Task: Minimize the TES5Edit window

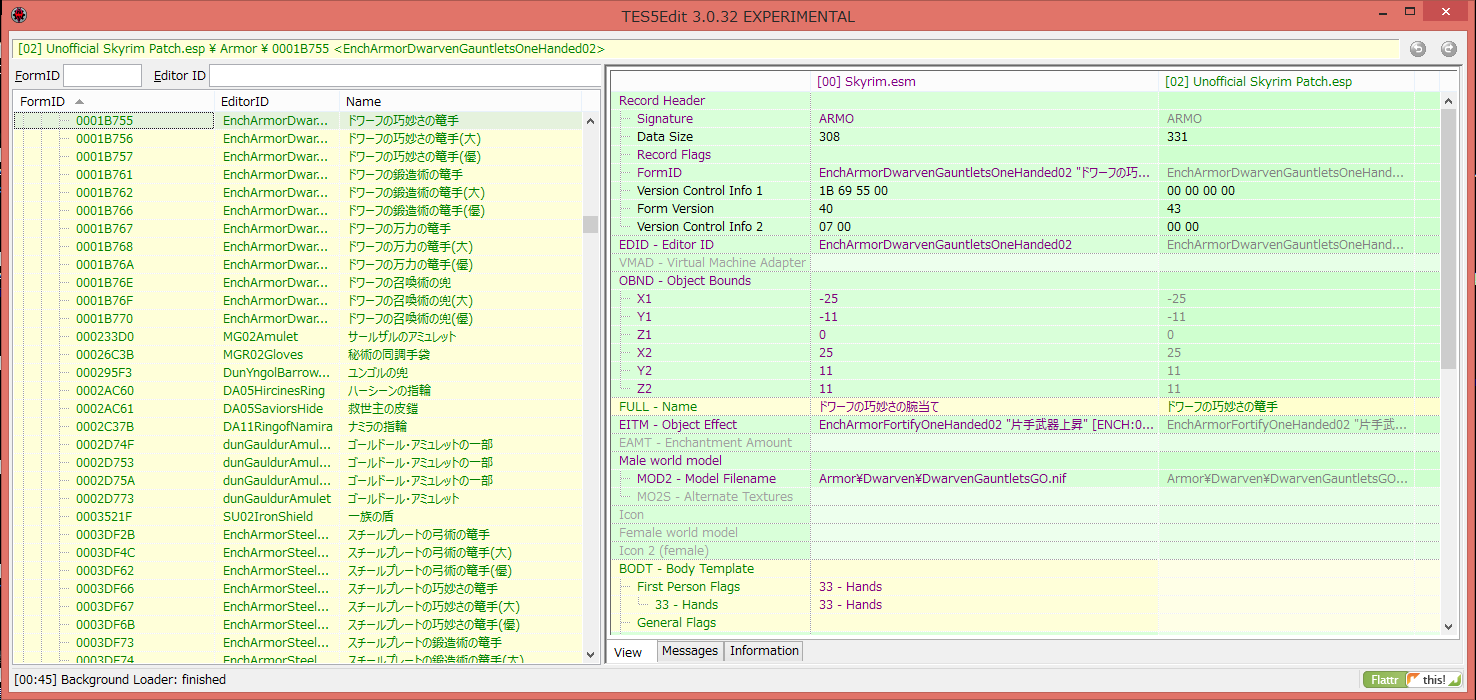Action: 1384,12
